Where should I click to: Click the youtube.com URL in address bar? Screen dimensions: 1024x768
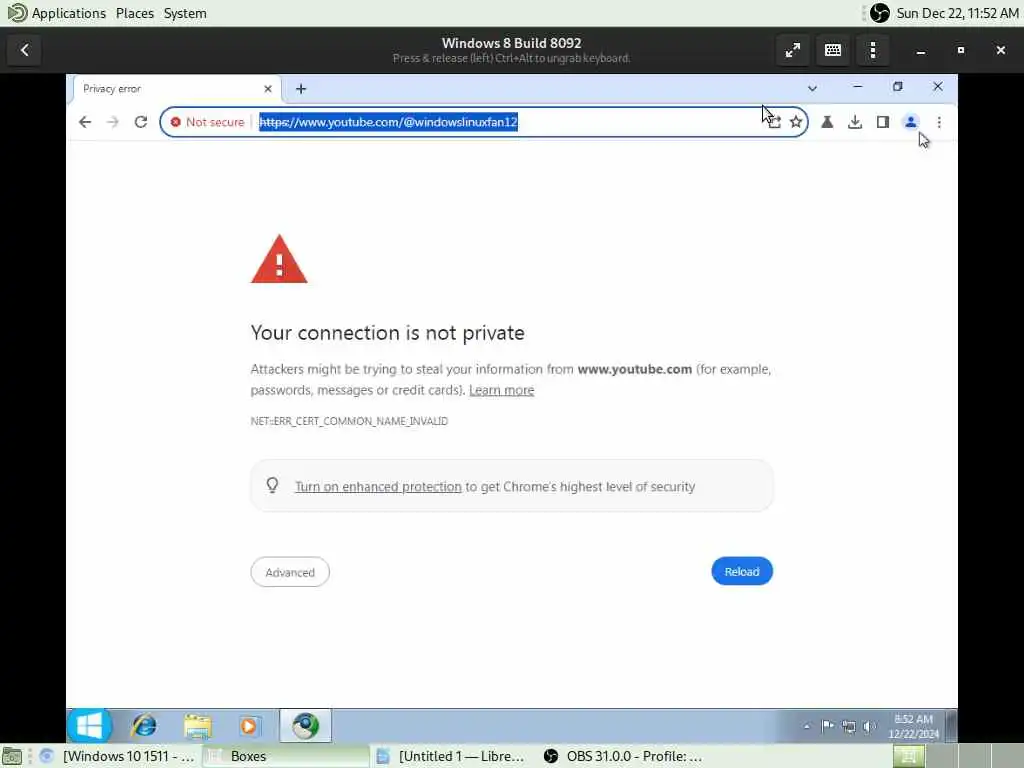click(x=389, y=122)
